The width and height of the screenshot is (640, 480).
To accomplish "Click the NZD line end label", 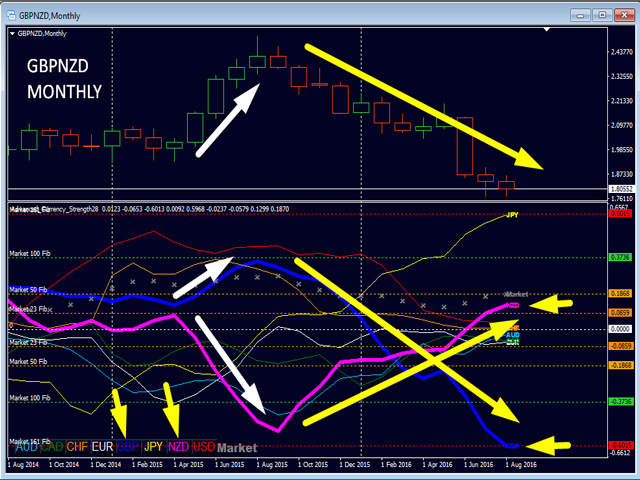I will point(513,305).
